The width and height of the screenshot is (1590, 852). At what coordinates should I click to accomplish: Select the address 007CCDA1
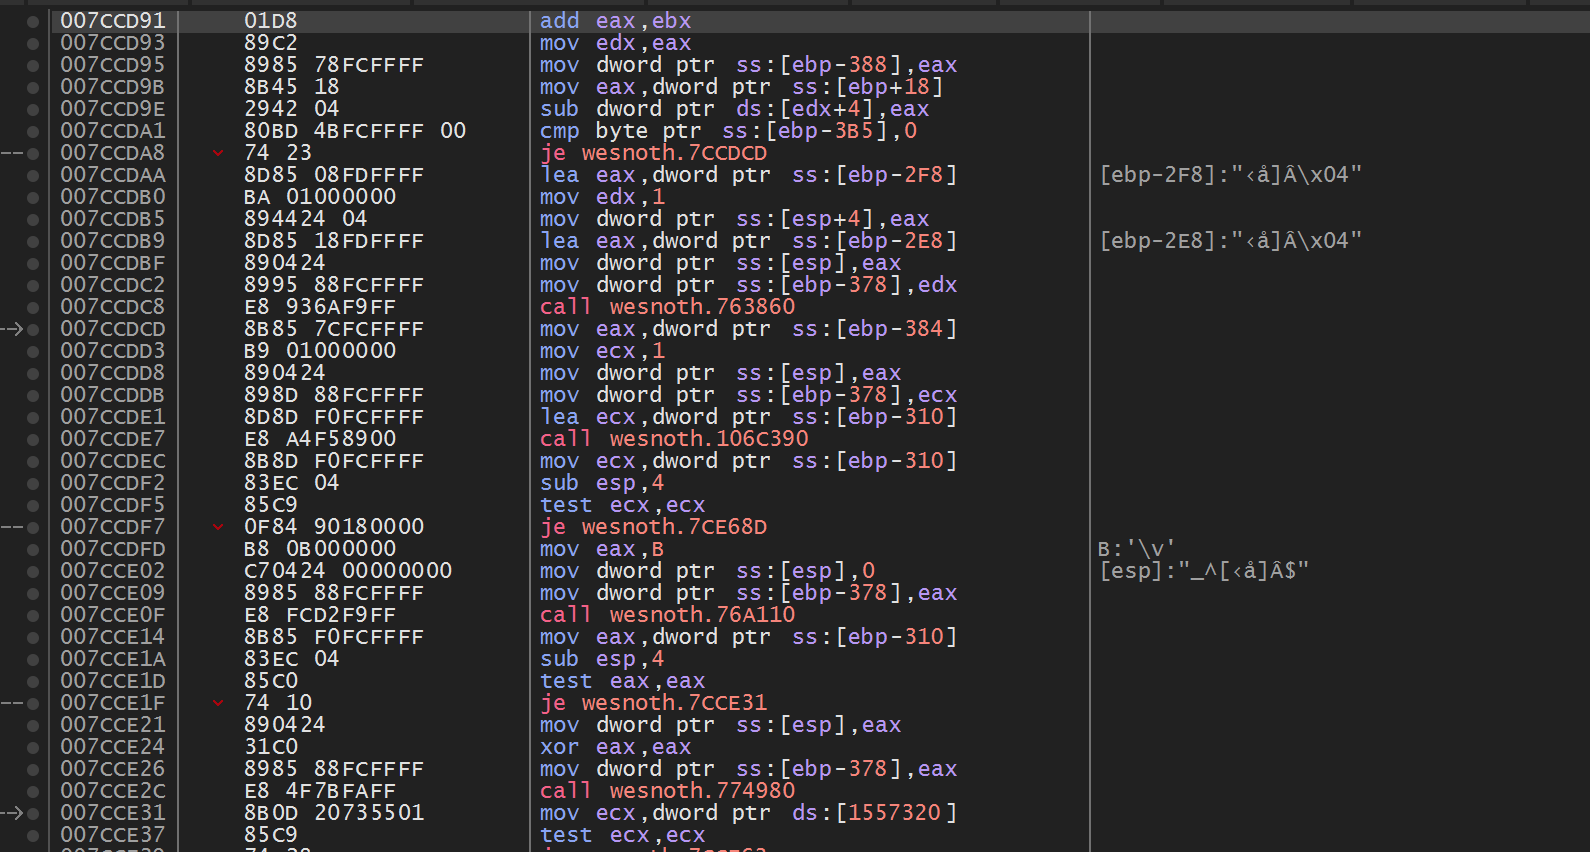coord(113,131)
